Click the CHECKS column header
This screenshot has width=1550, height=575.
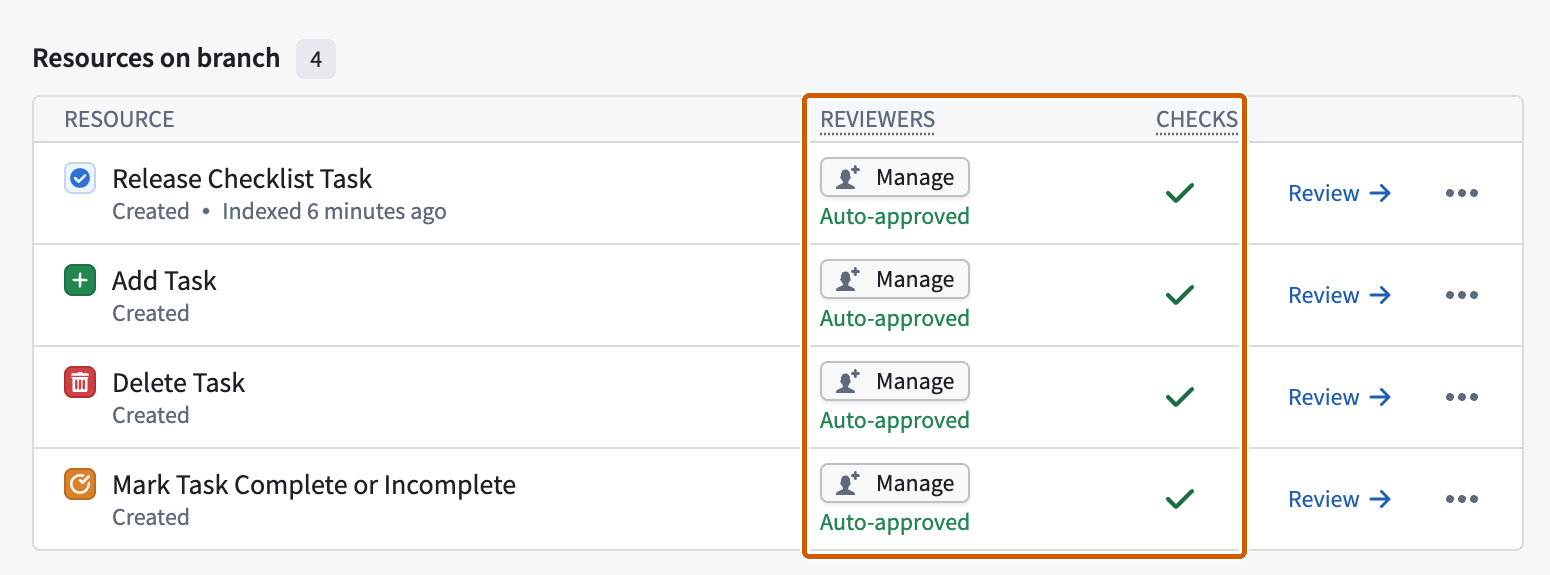click(1197, 120)
